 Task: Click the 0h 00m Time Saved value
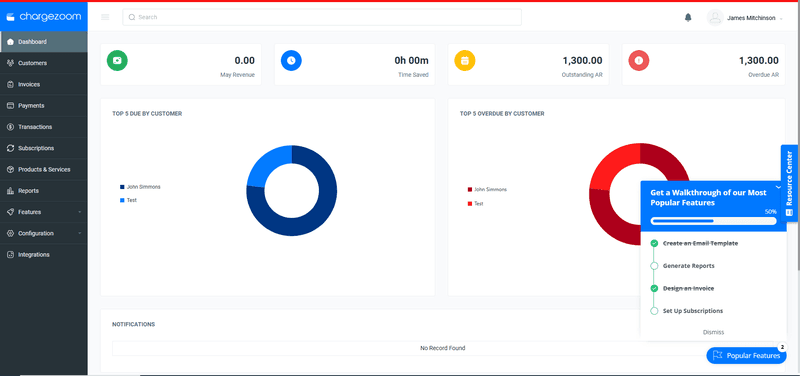click(x=411, y=61)
